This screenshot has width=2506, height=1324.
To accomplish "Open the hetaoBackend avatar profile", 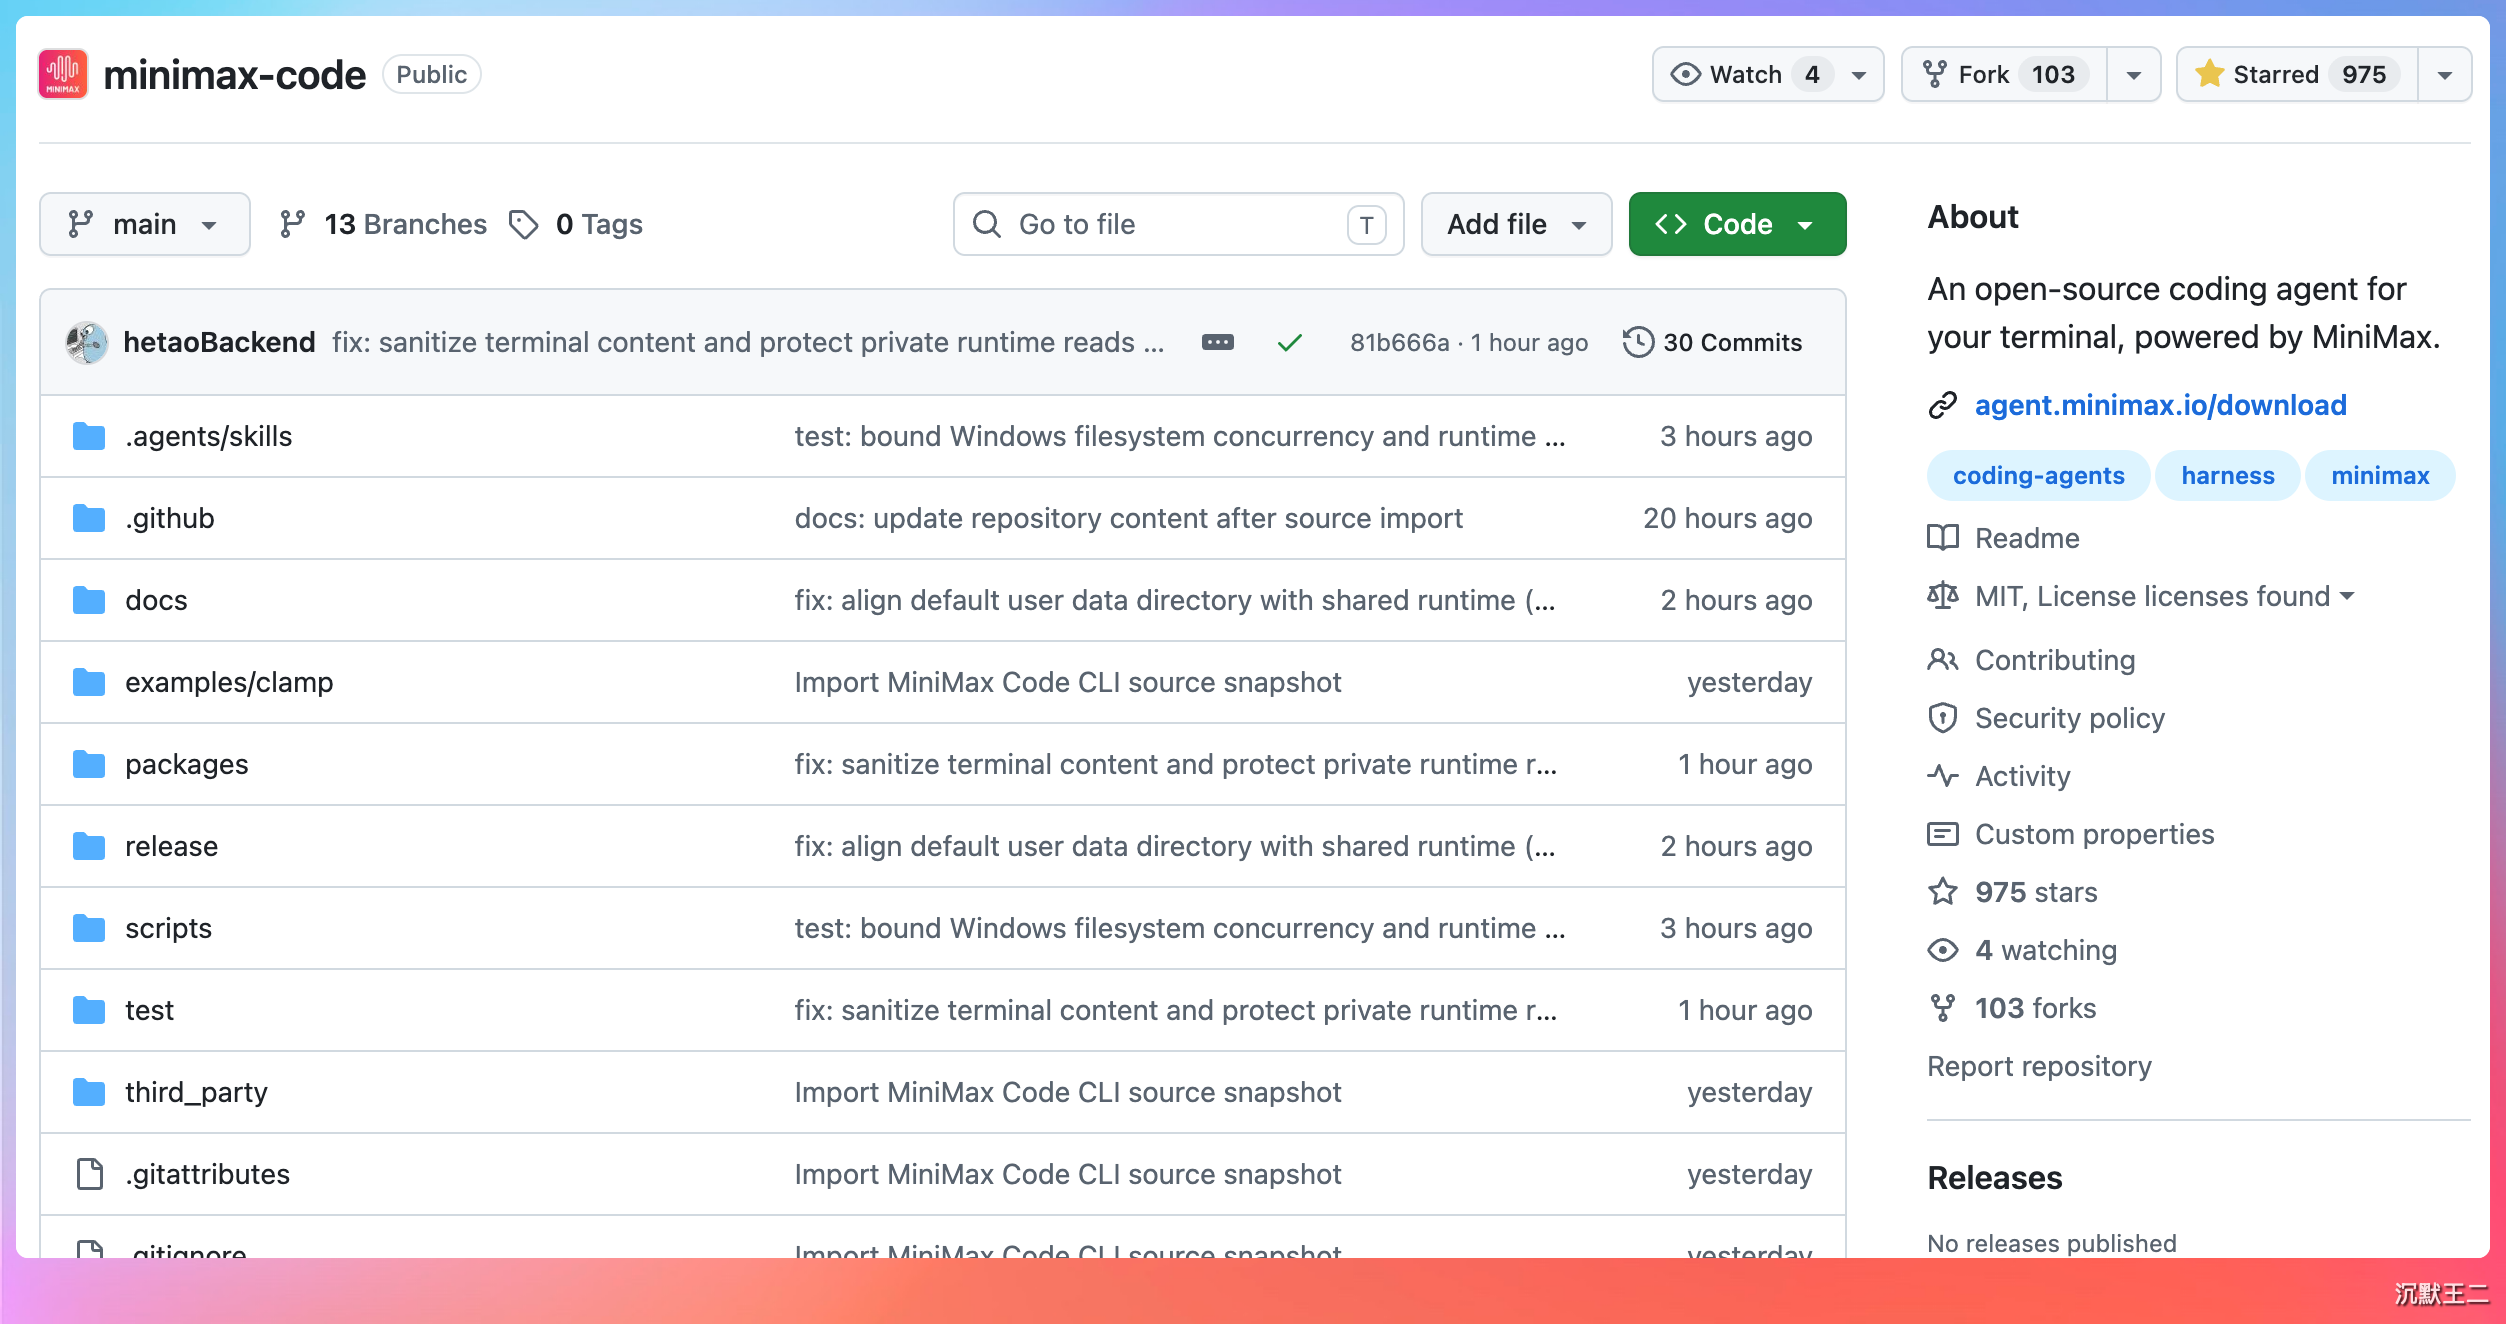I will tap(87, 343).
